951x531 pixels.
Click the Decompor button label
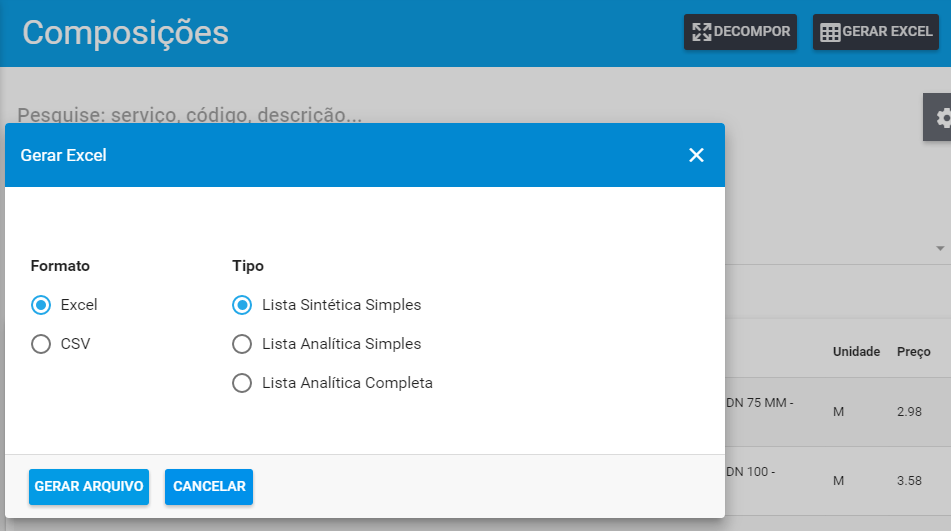(x=752, y=32)
